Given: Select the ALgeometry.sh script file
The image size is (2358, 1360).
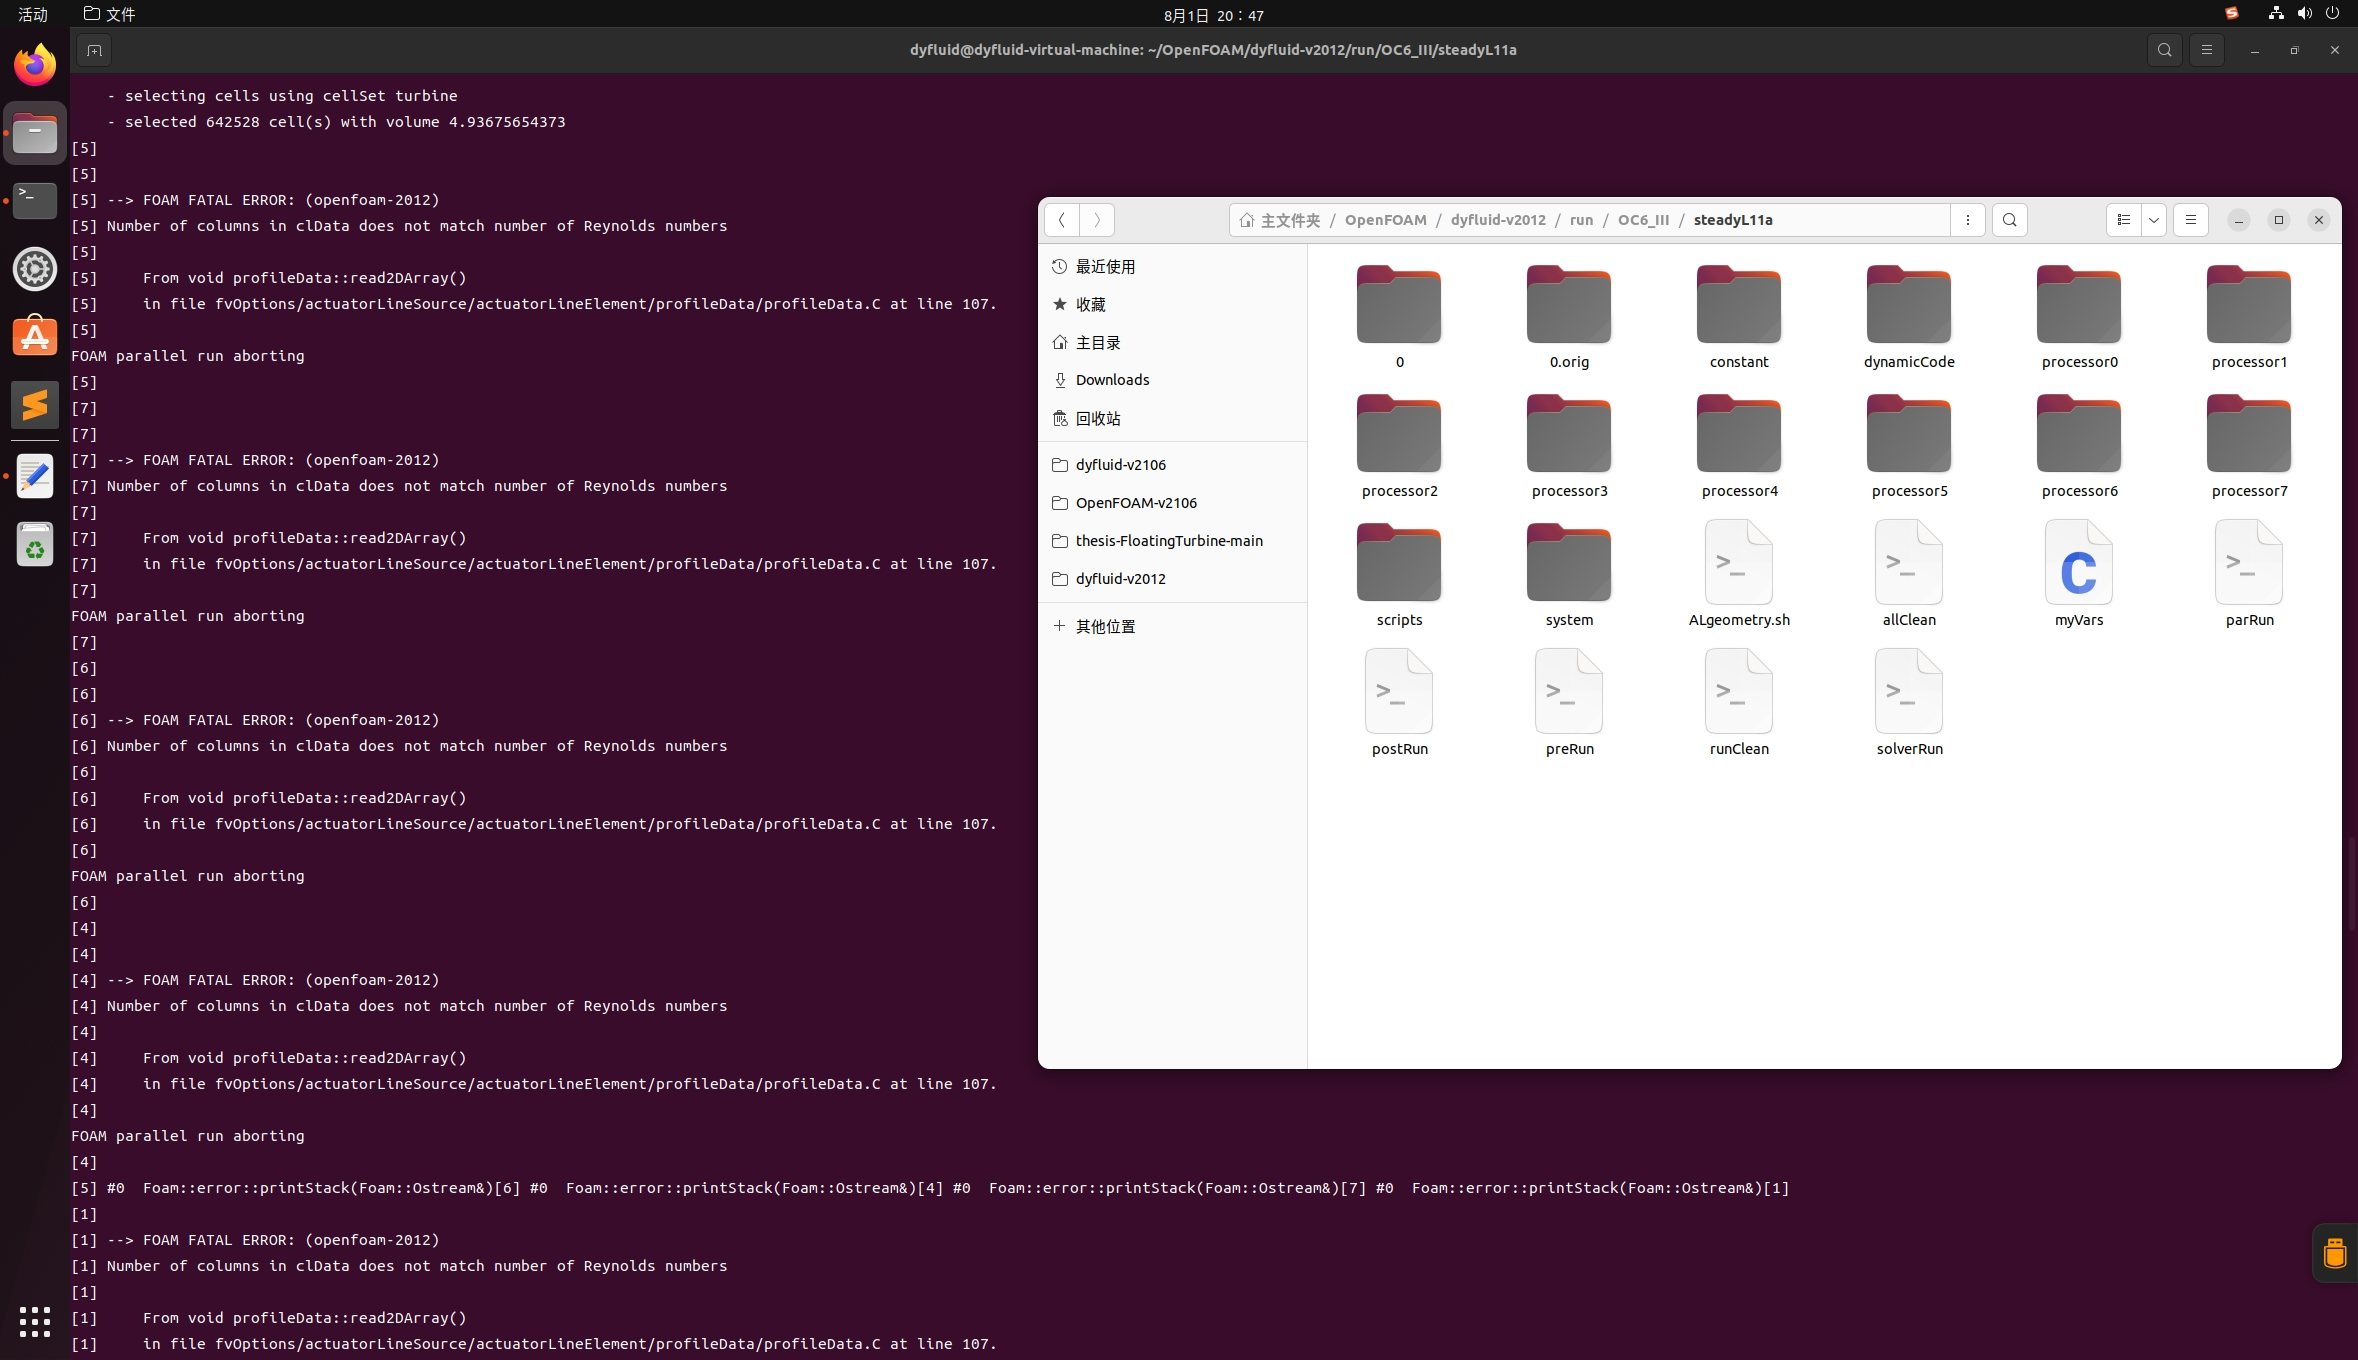Looking at the screenshot, I should [x=1739, y=575].
